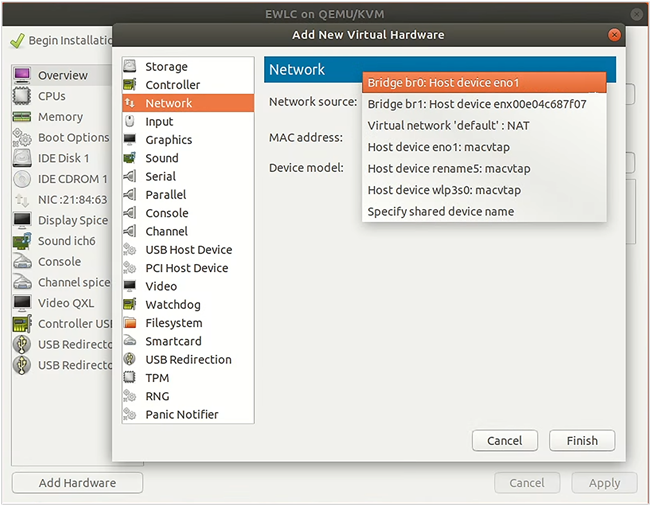Click Cancel in the EWLC window

click(527, 483)
